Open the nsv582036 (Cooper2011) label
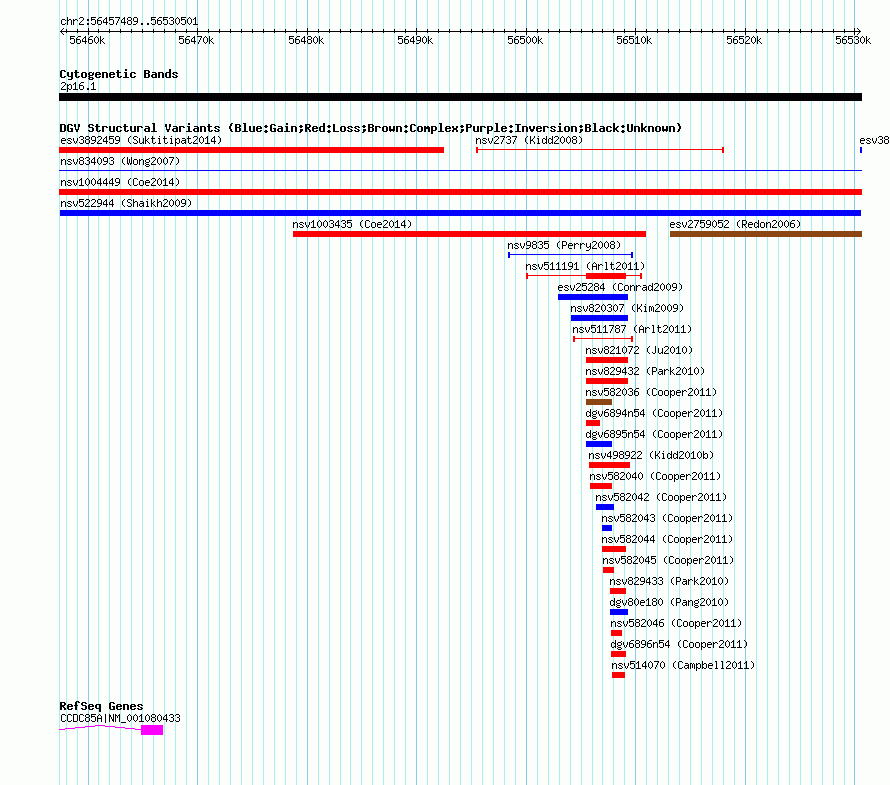Screen dimensions: 890x785 point(651,392)
